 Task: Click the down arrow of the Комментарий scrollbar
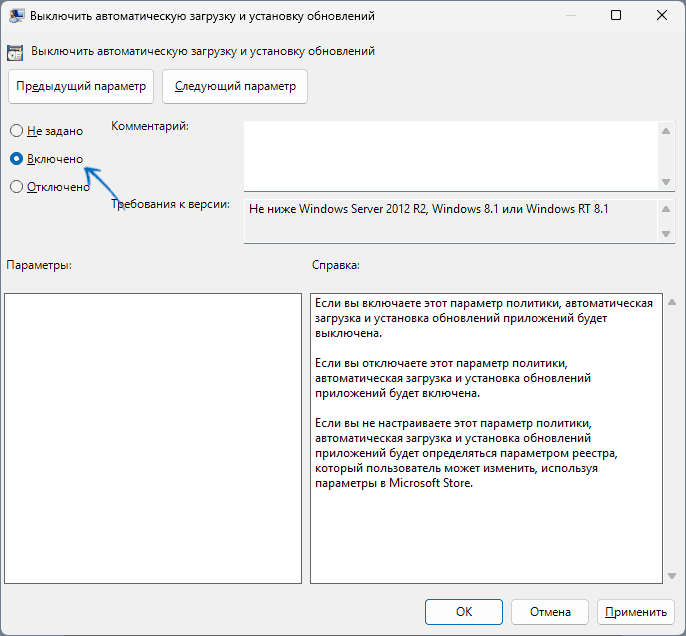[666, 182]
